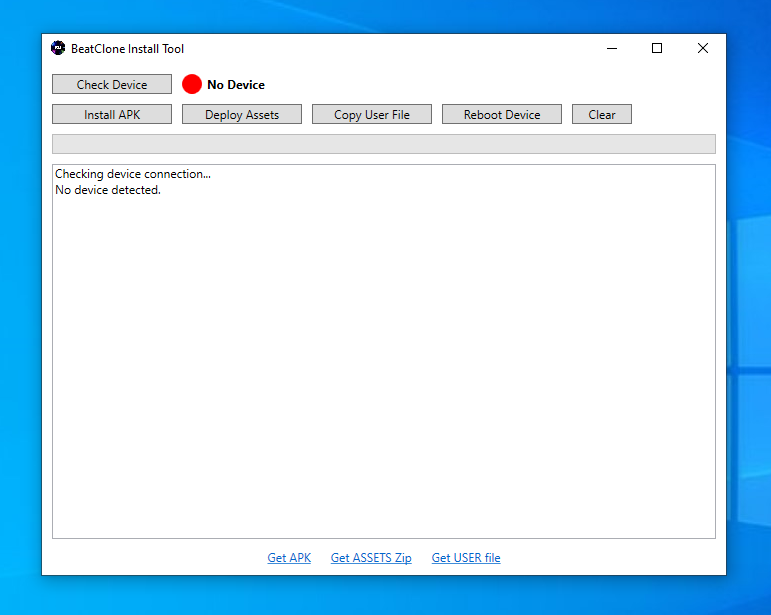
Task: Run Deploy Assets
Action: [241, 114]
